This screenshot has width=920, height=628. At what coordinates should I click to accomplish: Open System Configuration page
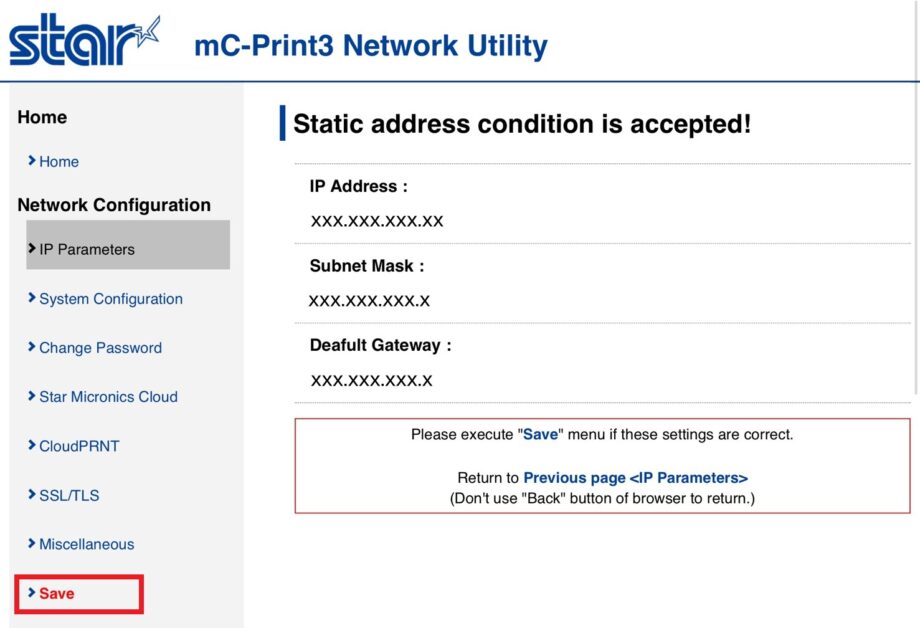pos(111,299)
